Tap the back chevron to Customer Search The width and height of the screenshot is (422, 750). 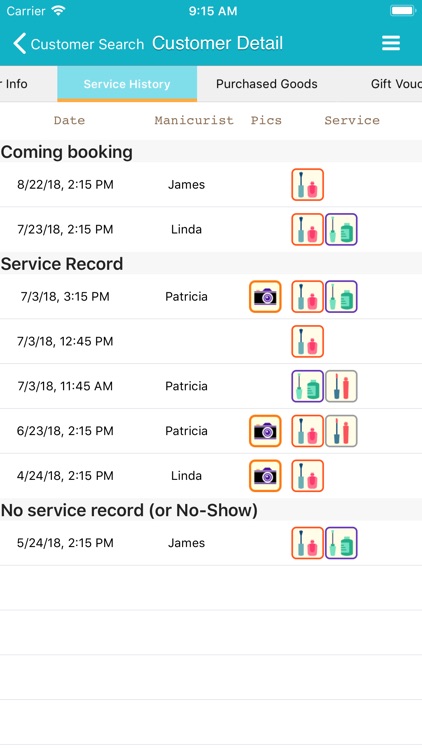point(19,44)
